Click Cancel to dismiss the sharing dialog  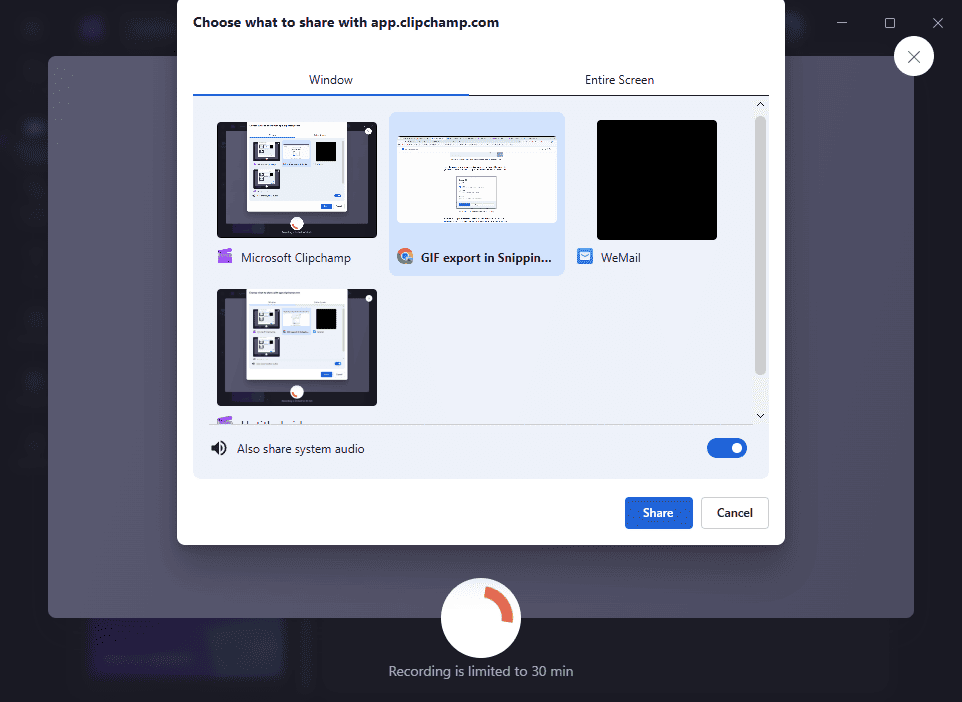[734, 512]
